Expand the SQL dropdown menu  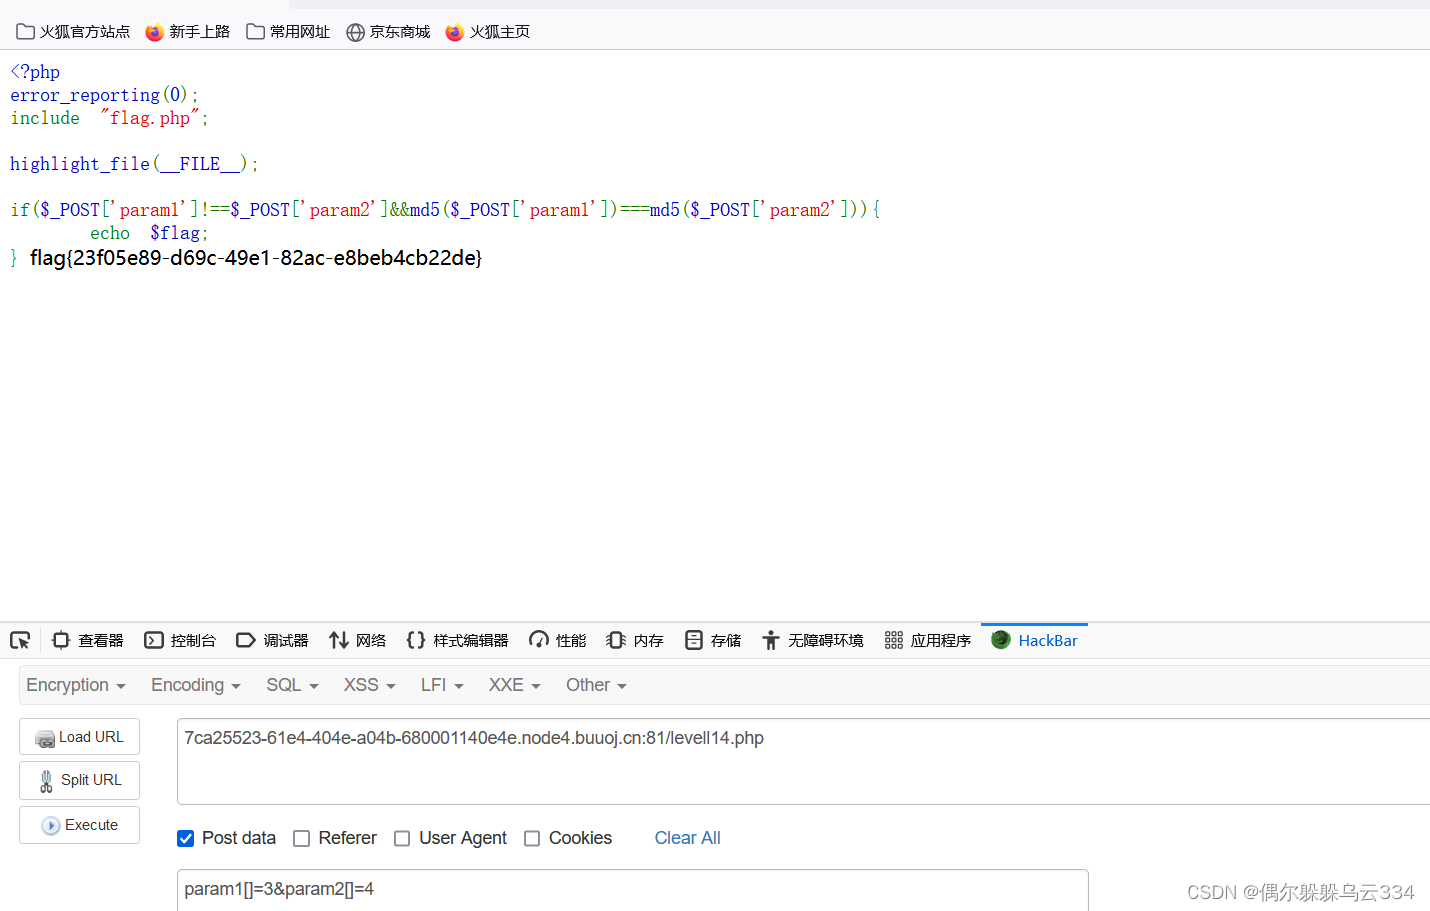tap(292, 685)
